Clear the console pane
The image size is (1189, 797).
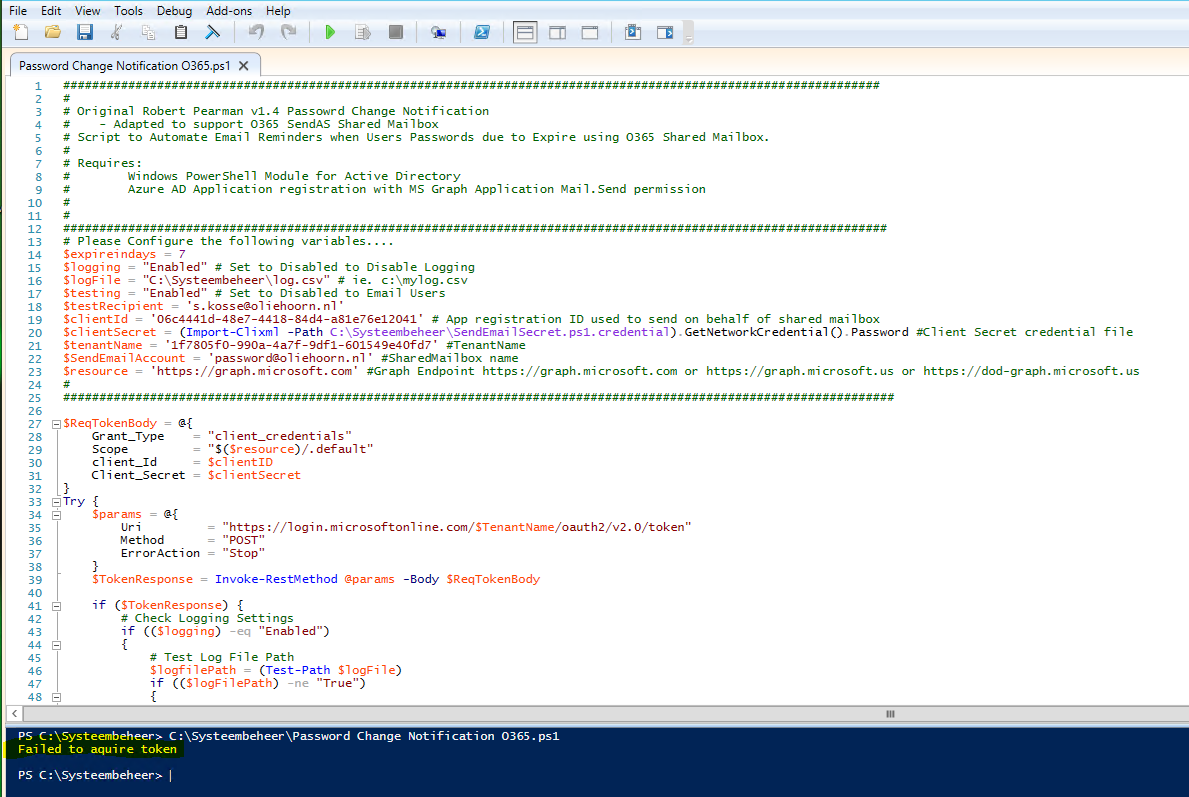pos(212,32)
